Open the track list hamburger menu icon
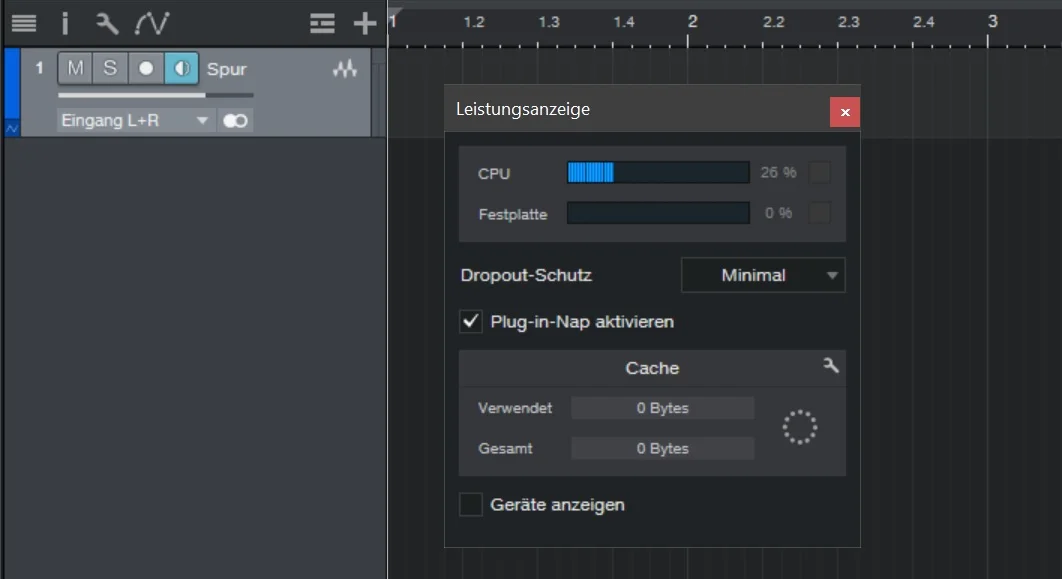 [x=24, y=24]
